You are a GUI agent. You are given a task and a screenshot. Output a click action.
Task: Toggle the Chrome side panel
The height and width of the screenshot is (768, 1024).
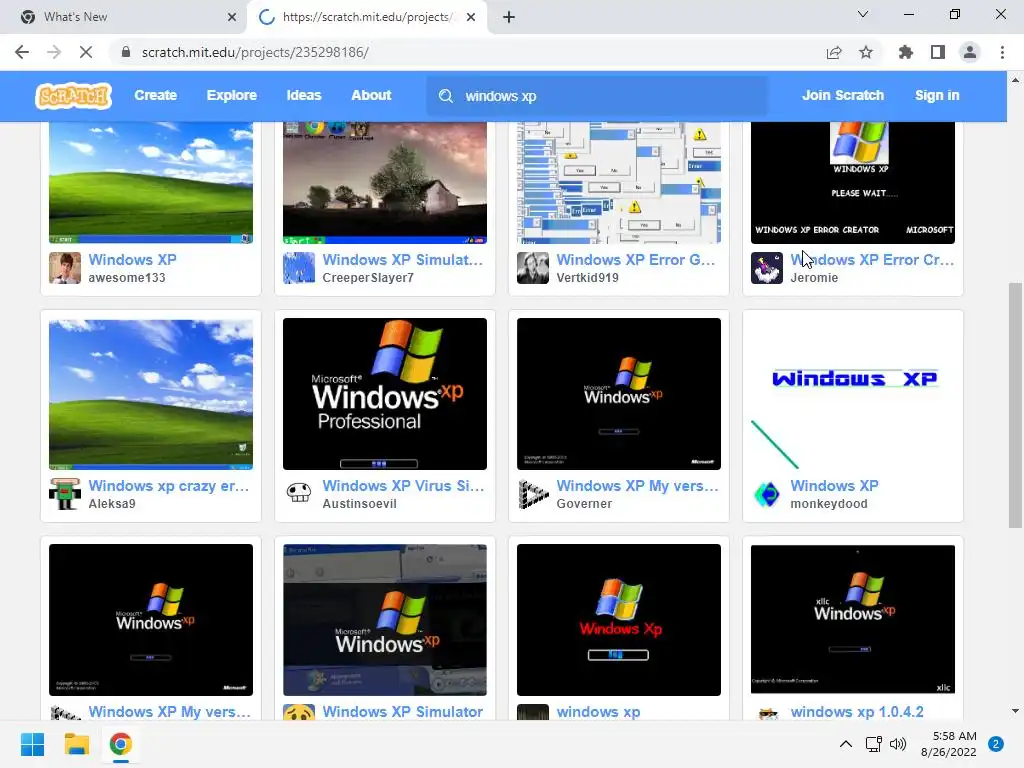pos(938,52)
